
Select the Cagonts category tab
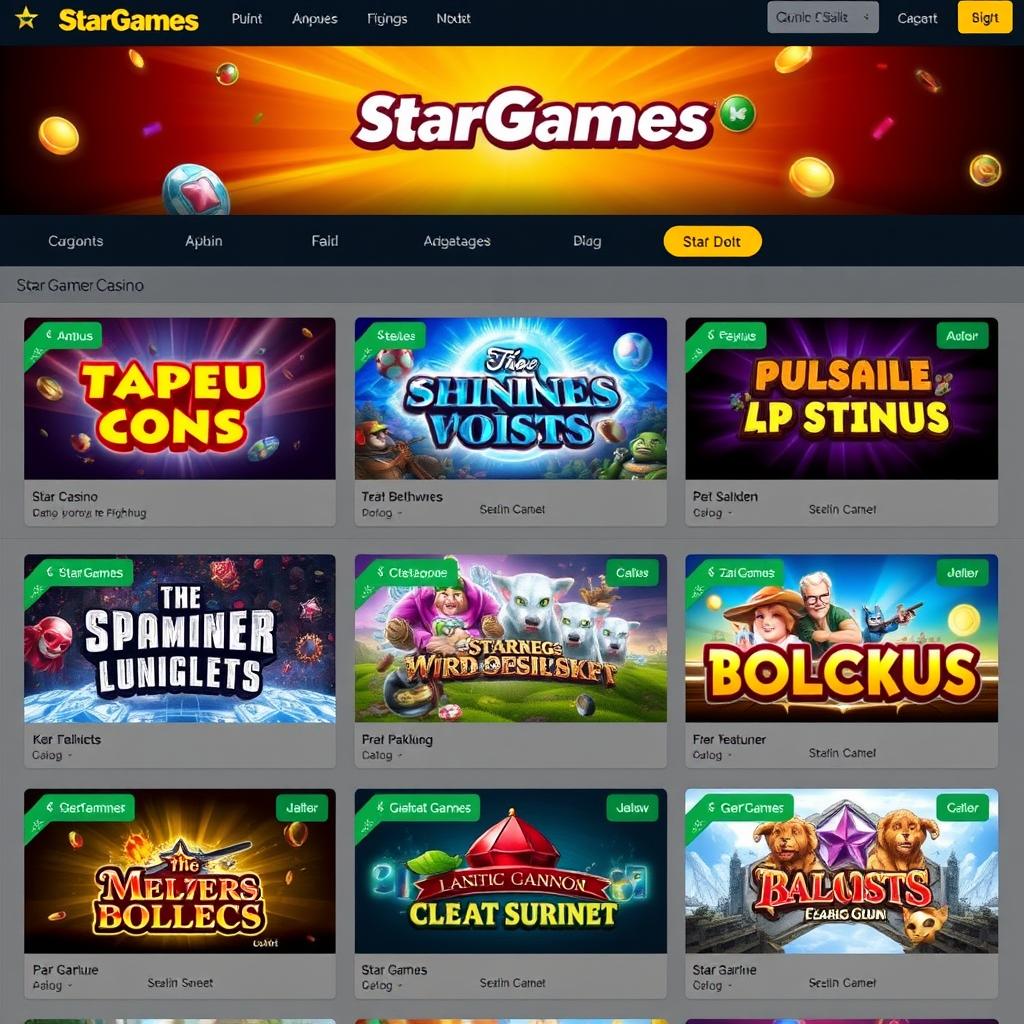coord(76,241)
